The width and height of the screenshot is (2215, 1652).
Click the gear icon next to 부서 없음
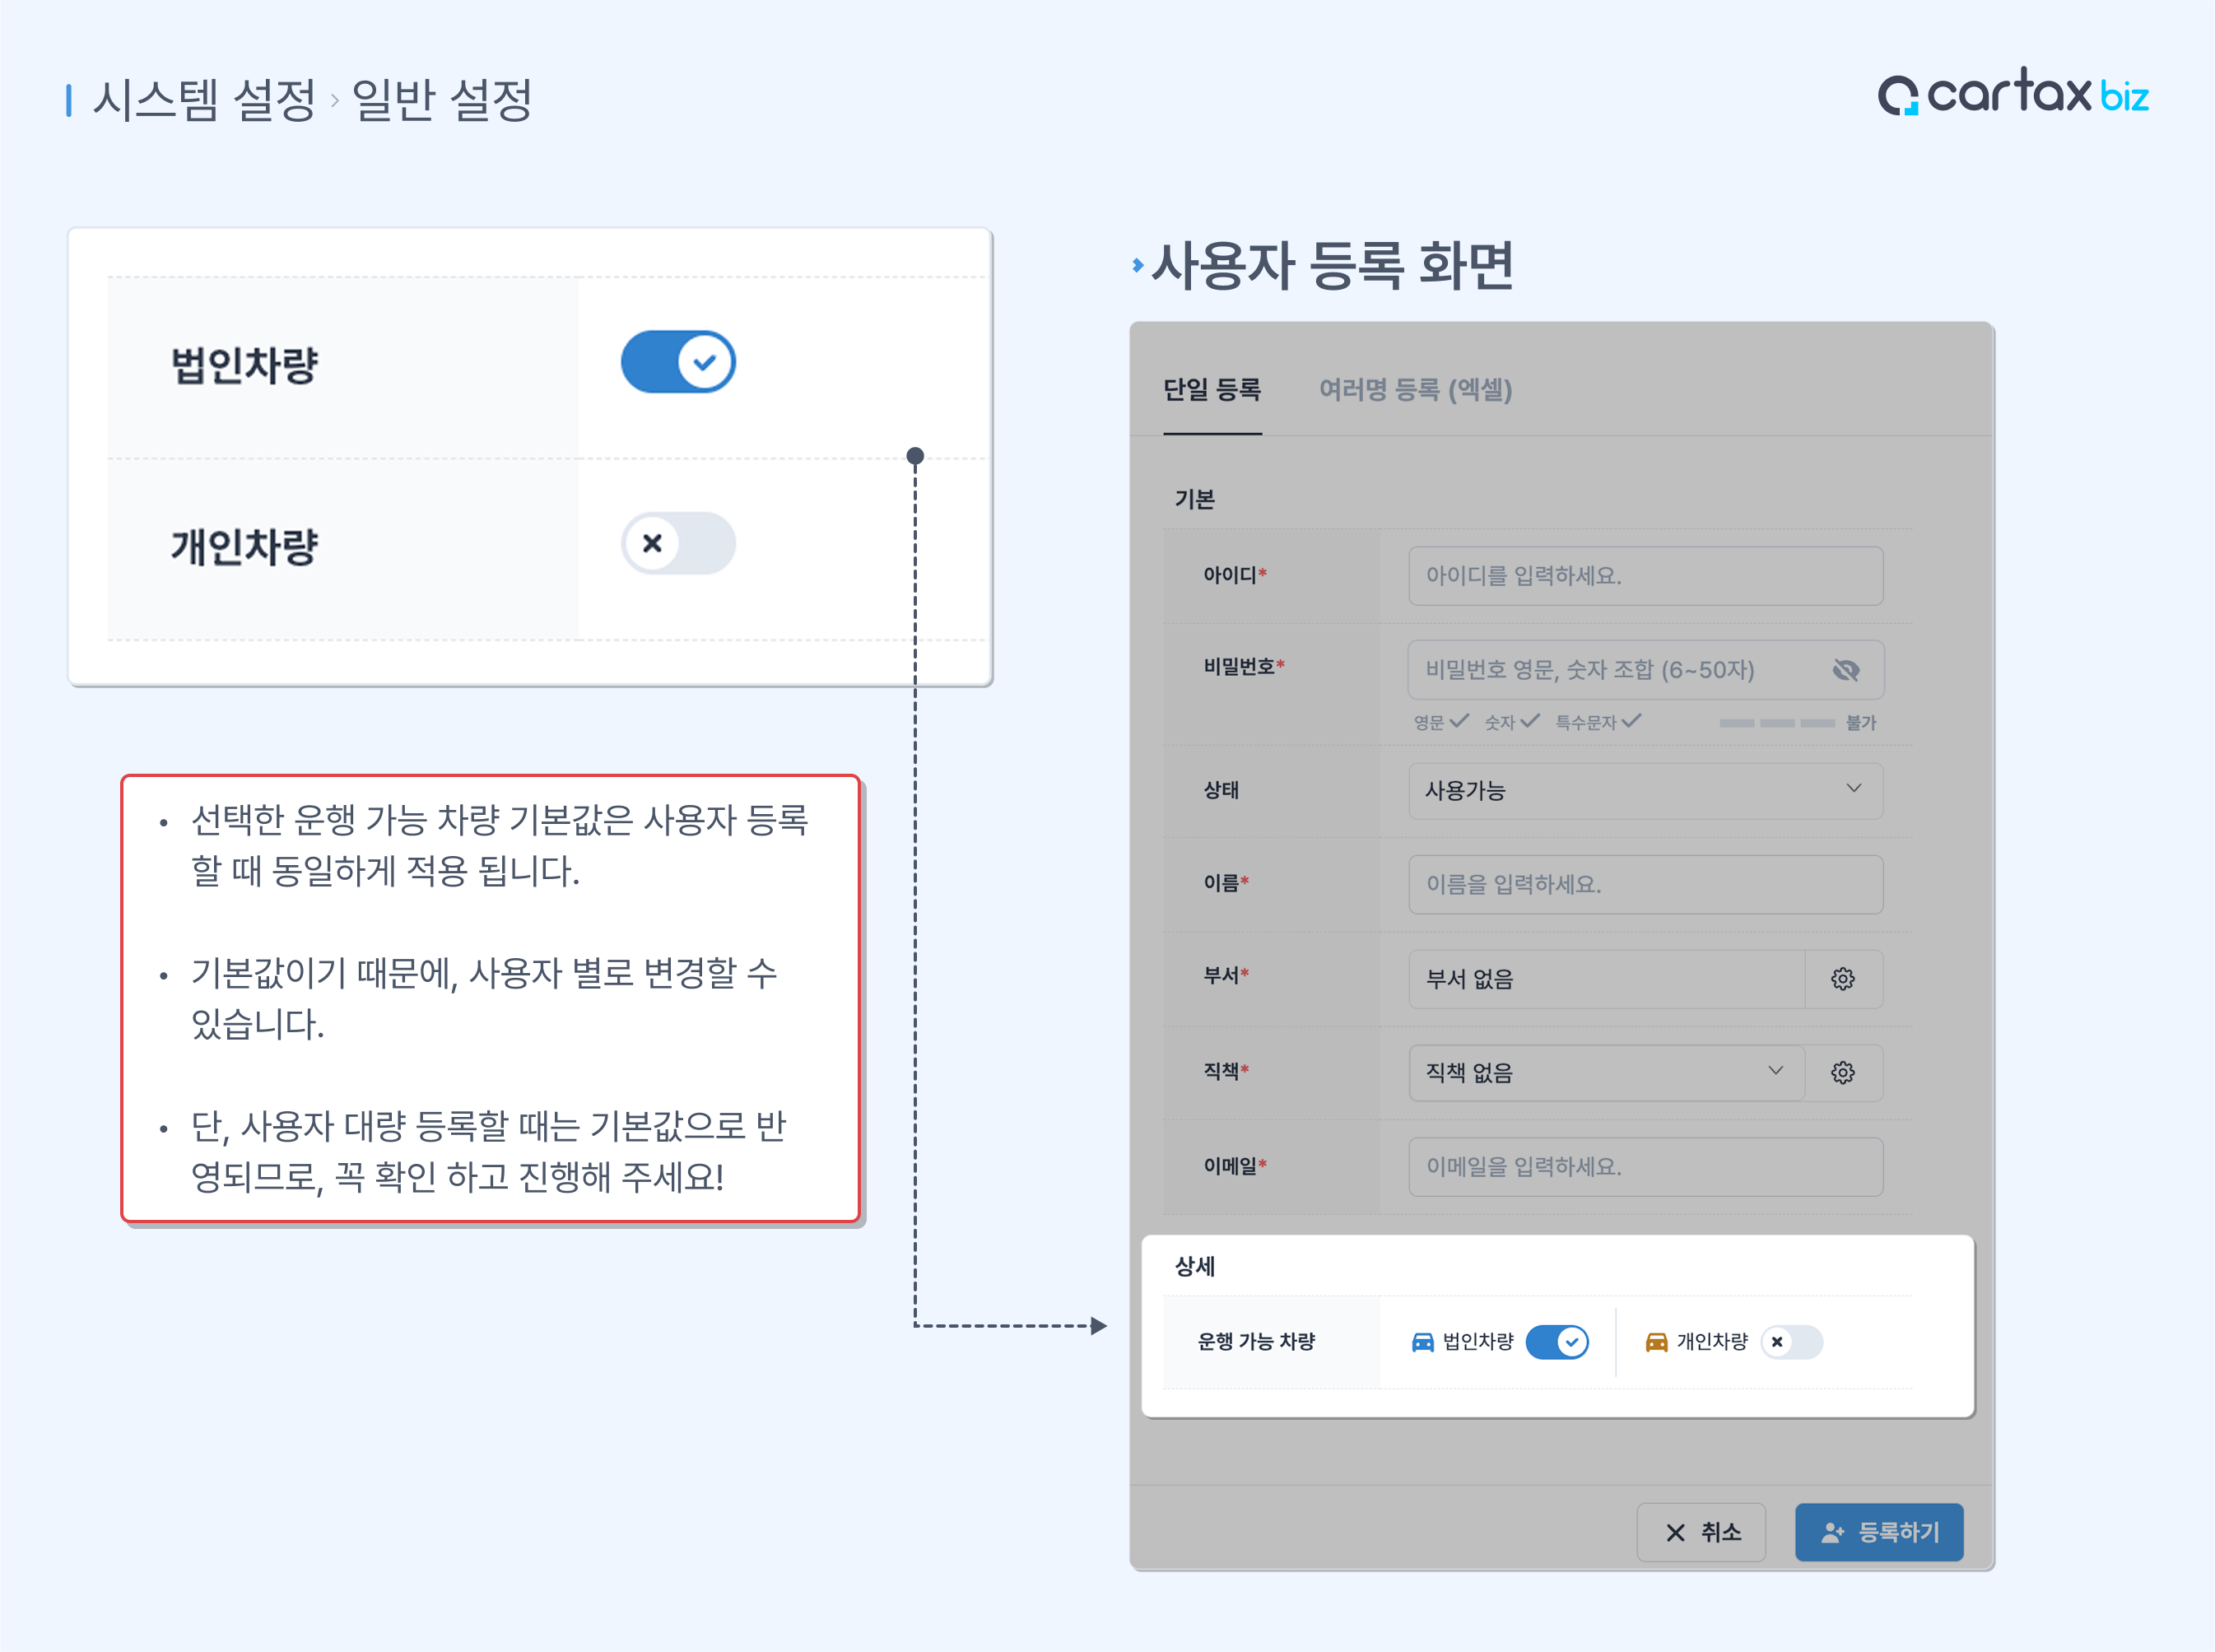1842,979
